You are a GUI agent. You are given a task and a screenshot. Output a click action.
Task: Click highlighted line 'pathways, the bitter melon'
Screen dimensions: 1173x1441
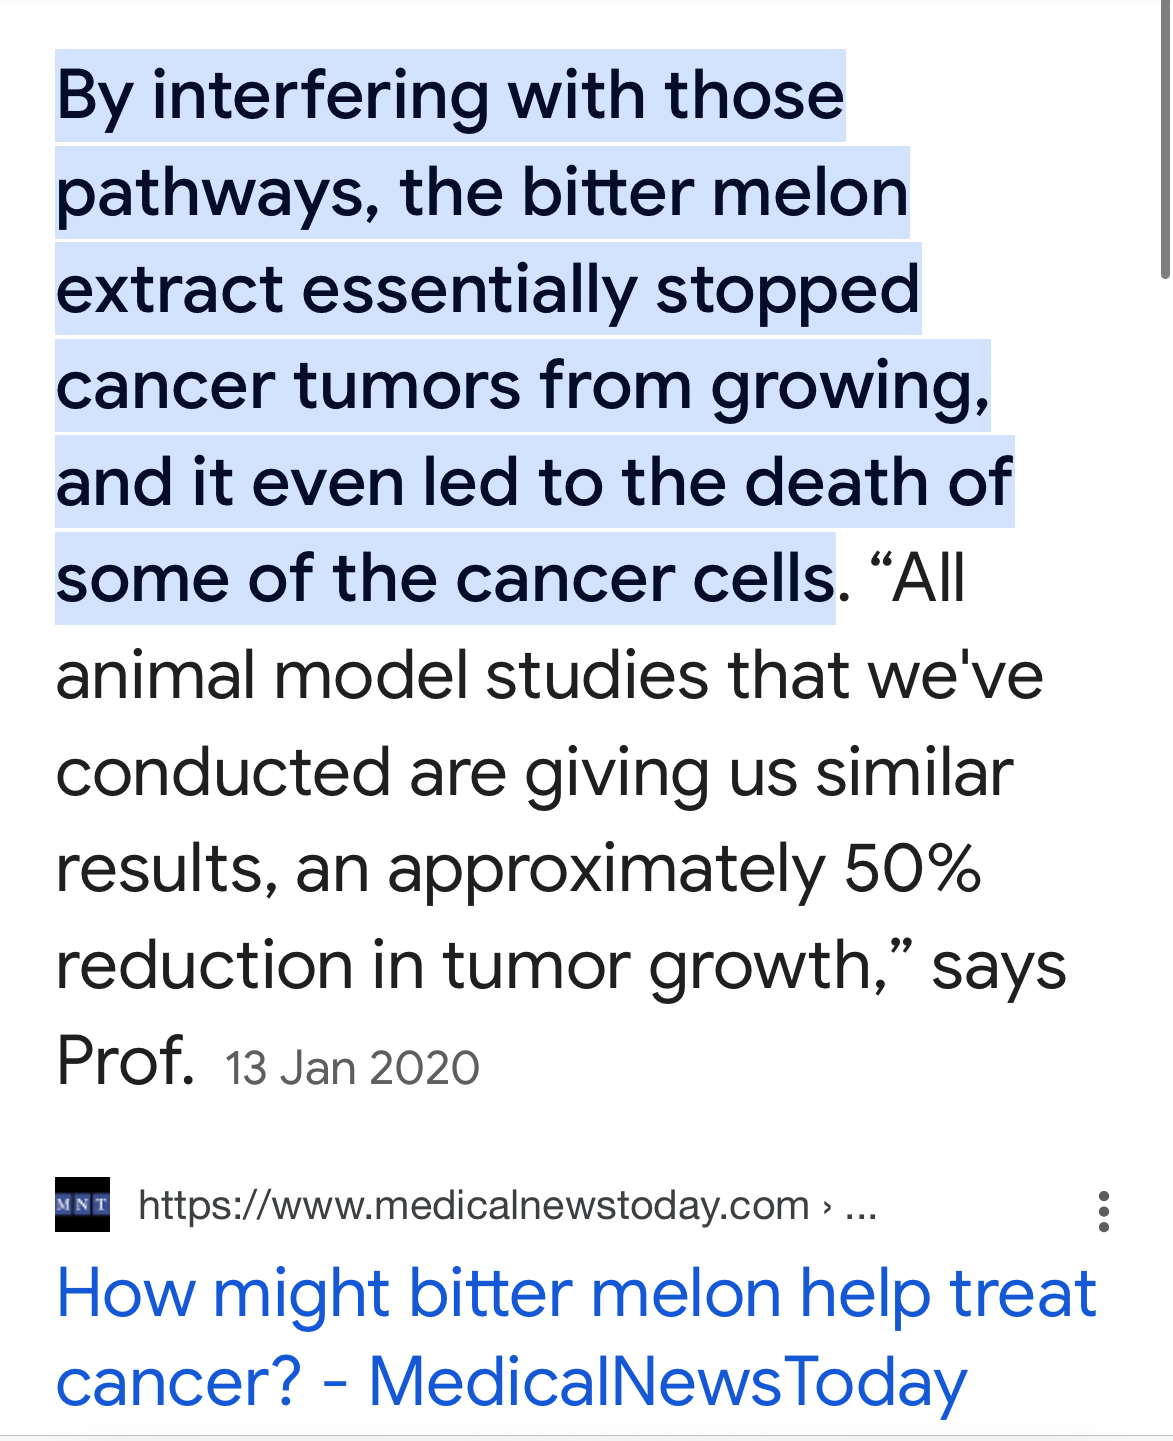(482, 193)
